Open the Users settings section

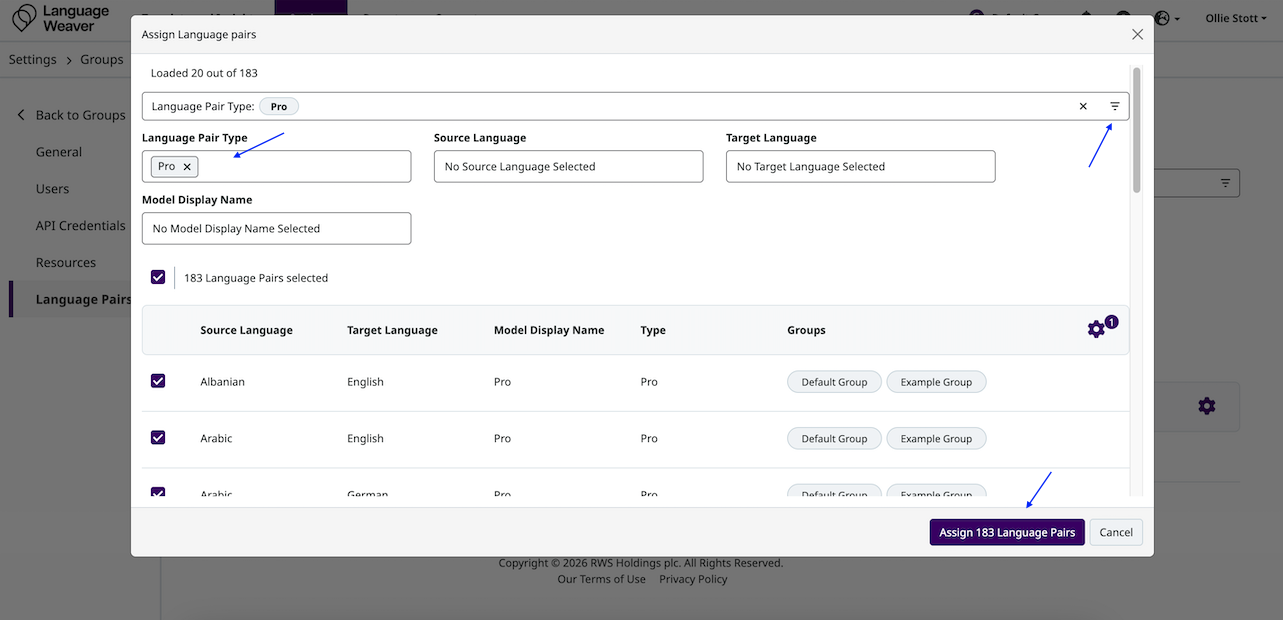pos(53,189)
